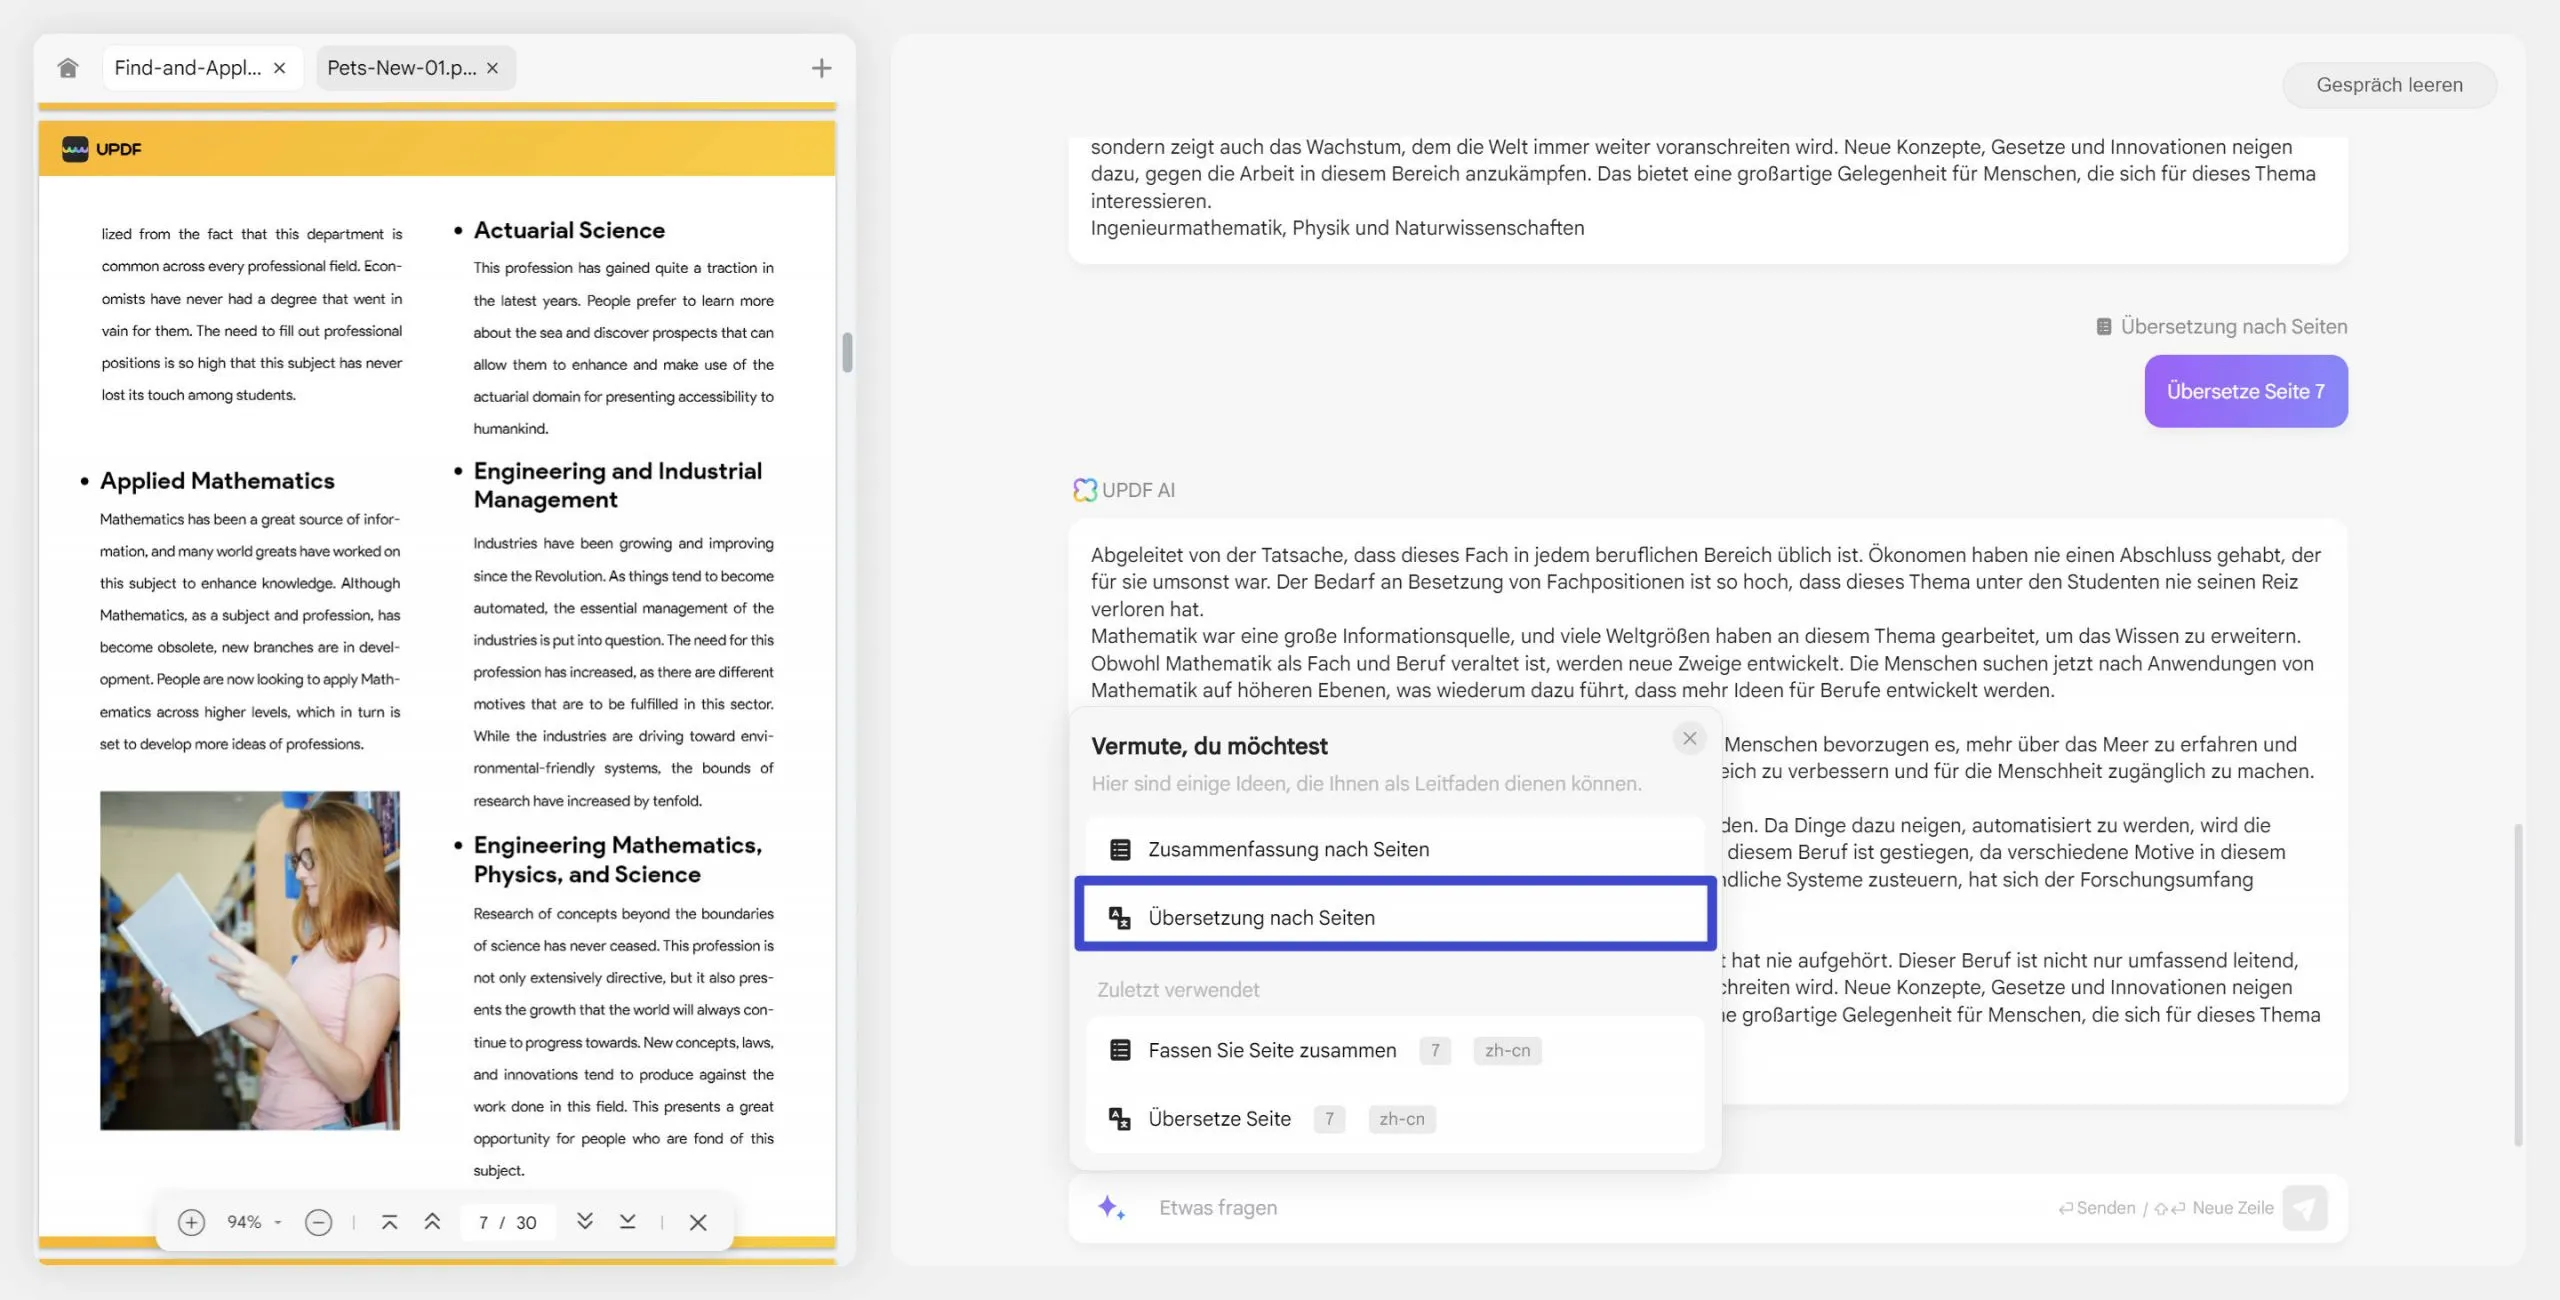This screenshot has width=2560, height=1300.
Task: Select Übersetzung nach Seiten suggestion
Action: [x=1261, y=916]
